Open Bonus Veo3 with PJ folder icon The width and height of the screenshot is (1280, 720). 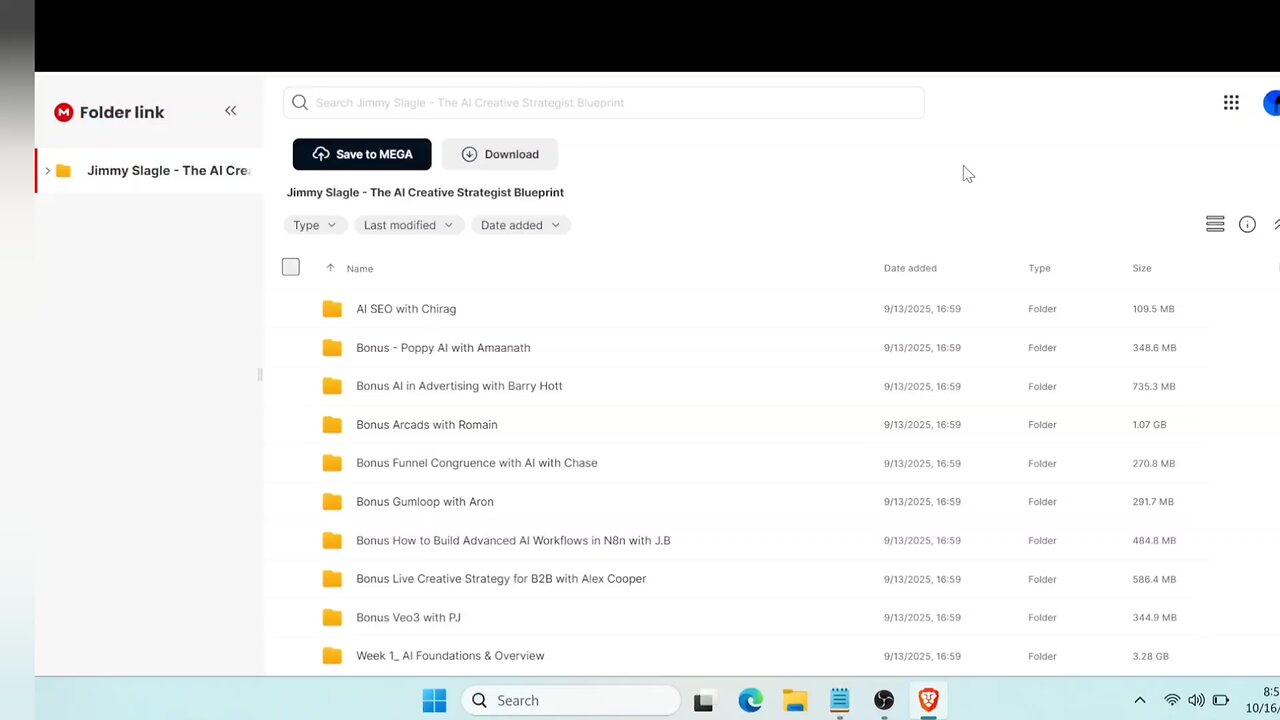[x=332, y=618]
